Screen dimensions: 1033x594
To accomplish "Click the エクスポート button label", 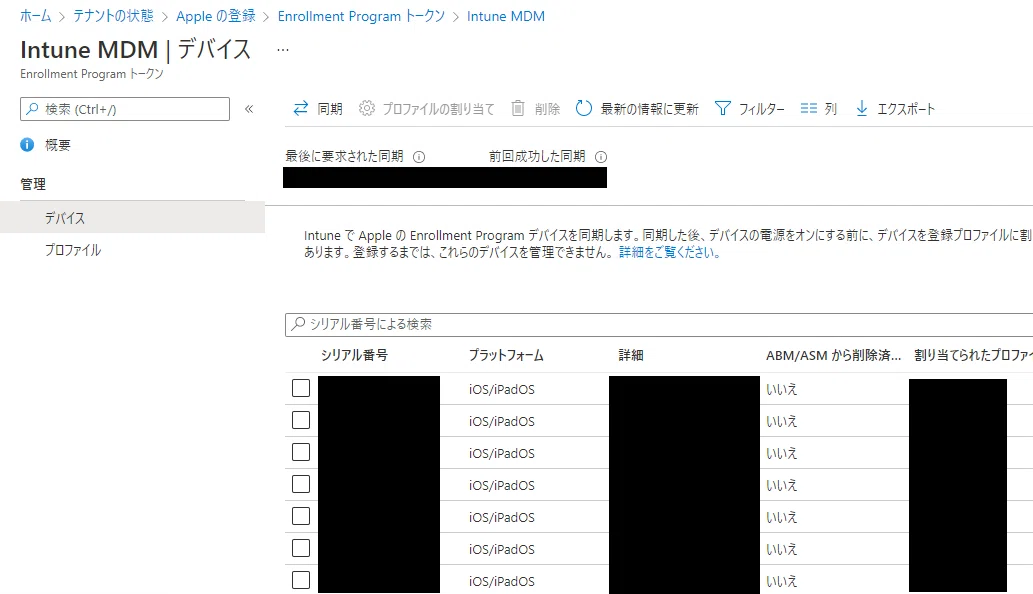I will click(906, 109).
